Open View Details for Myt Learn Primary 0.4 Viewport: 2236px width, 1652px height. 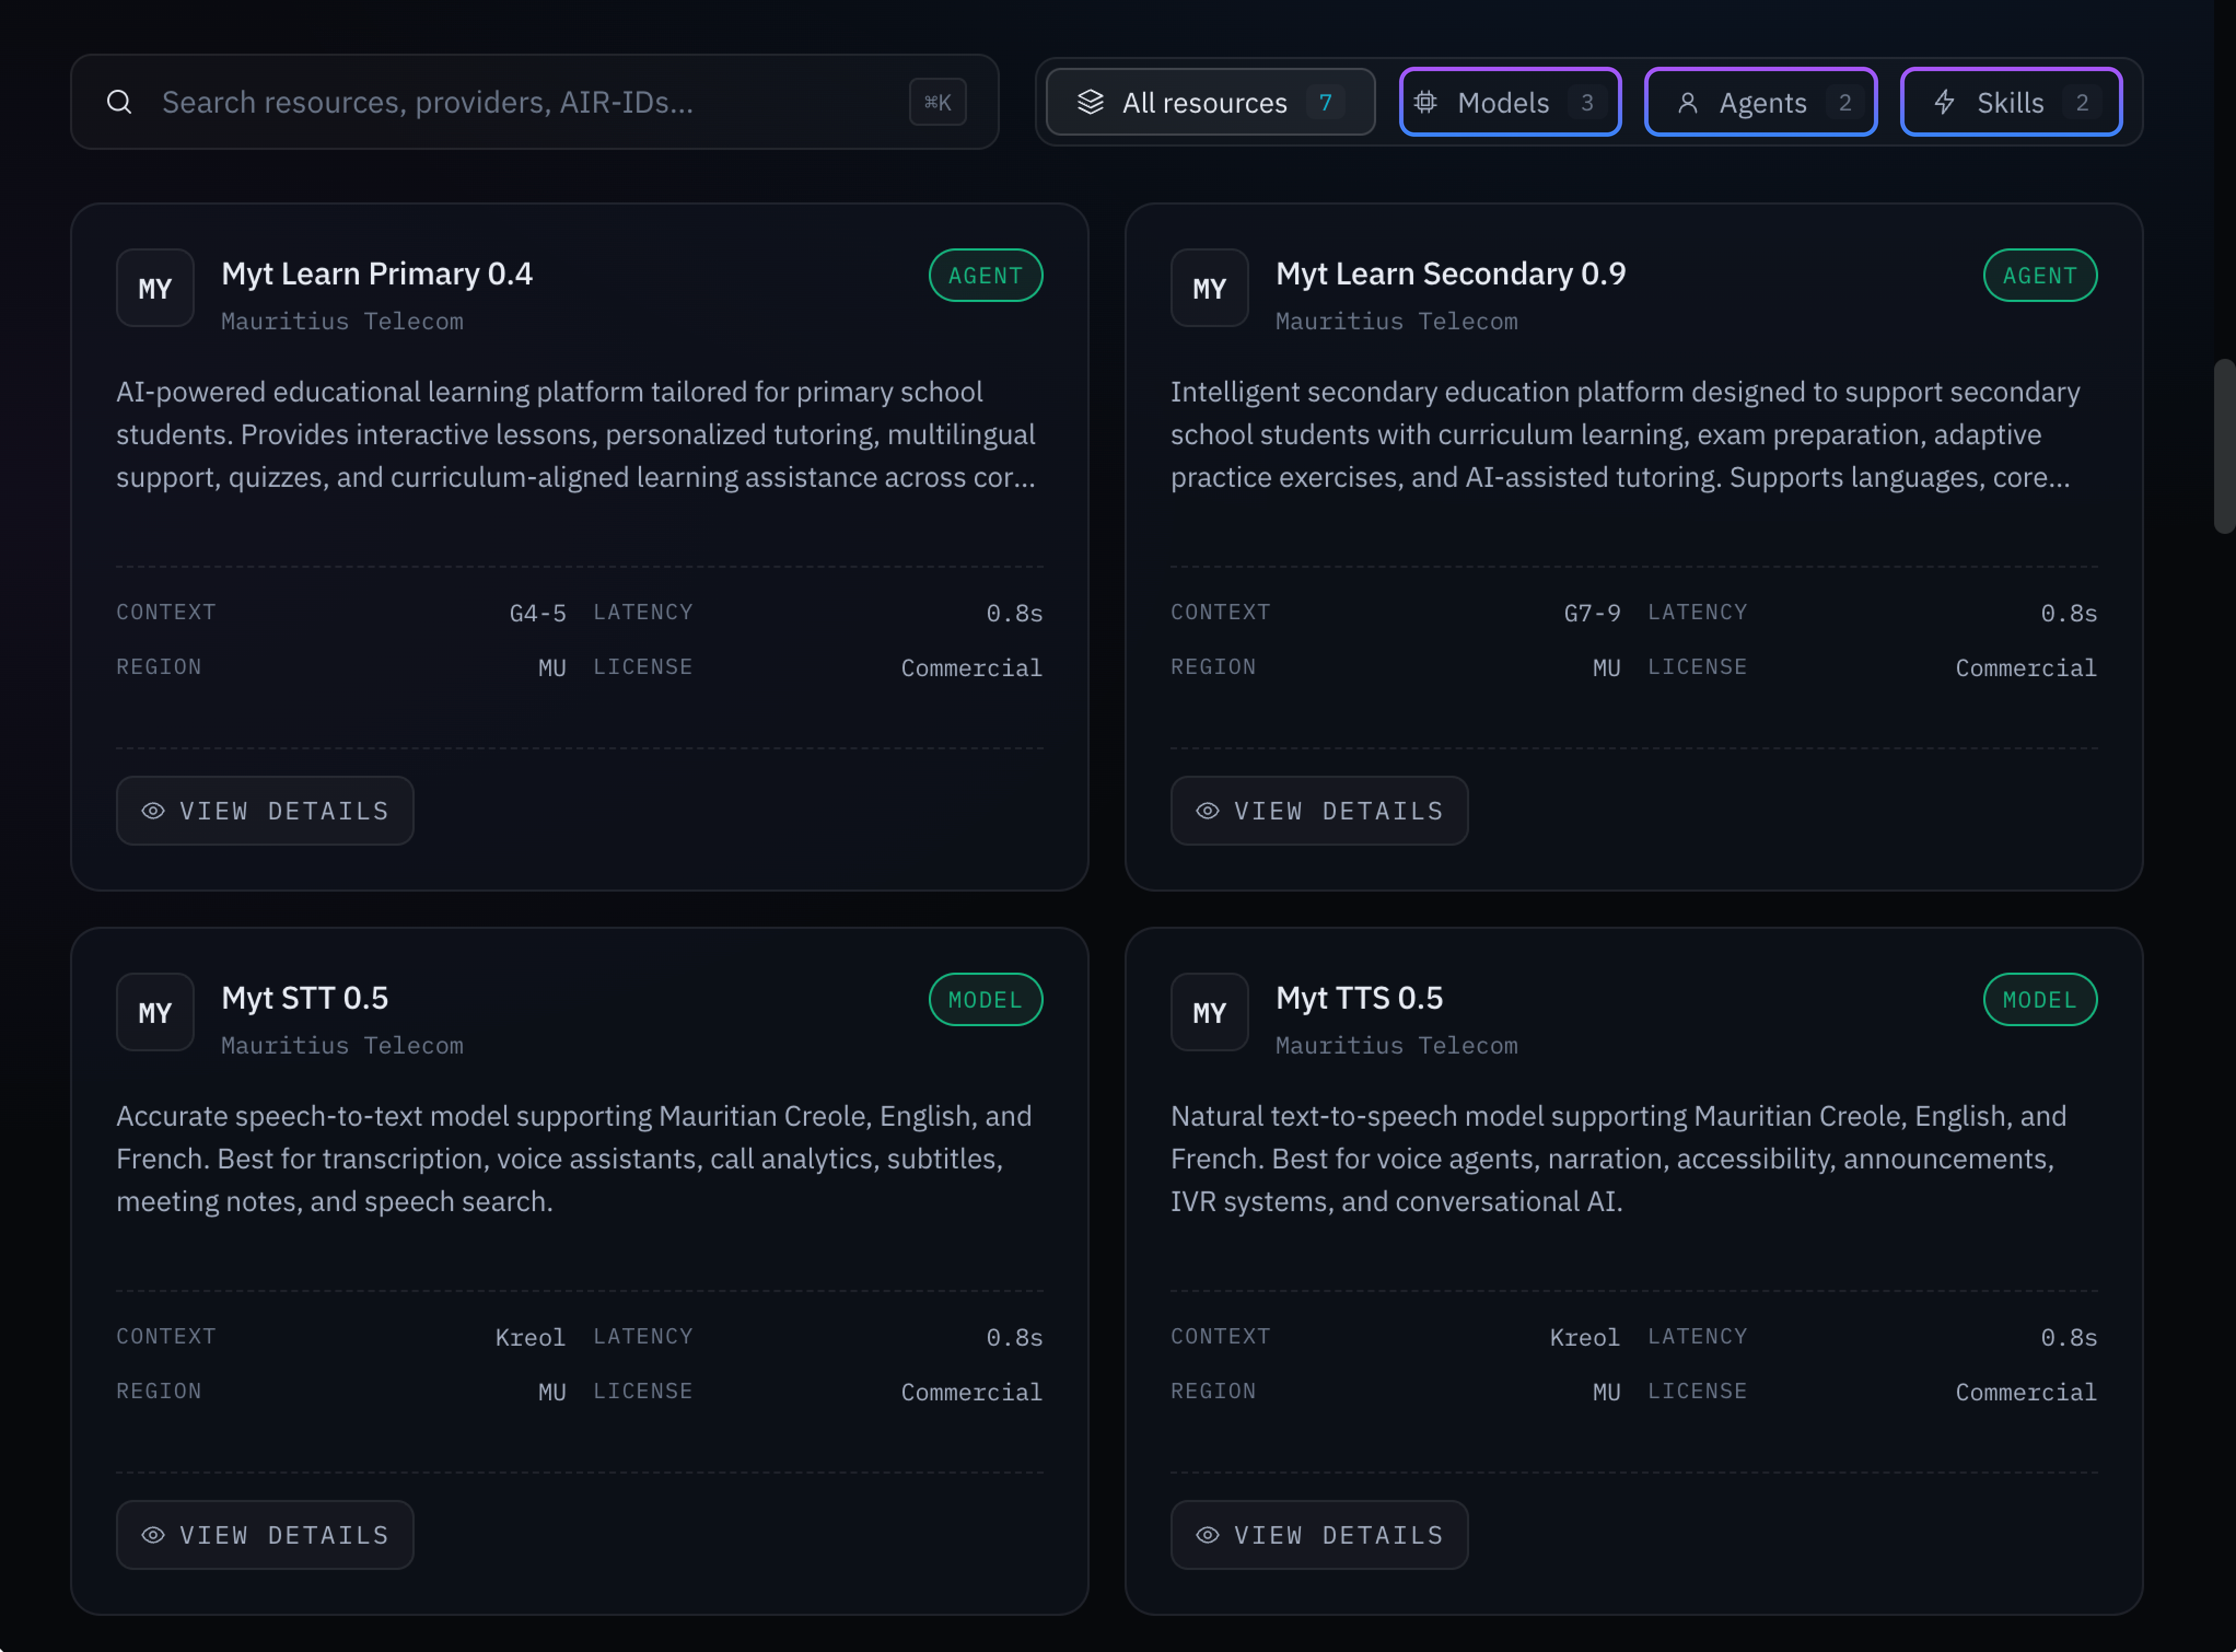(265, 811)
